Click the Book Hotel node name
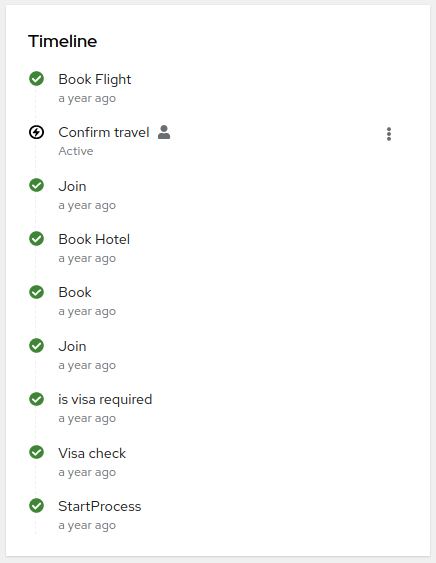The height and width of the screenshot is (563, 436). [94, 239]
